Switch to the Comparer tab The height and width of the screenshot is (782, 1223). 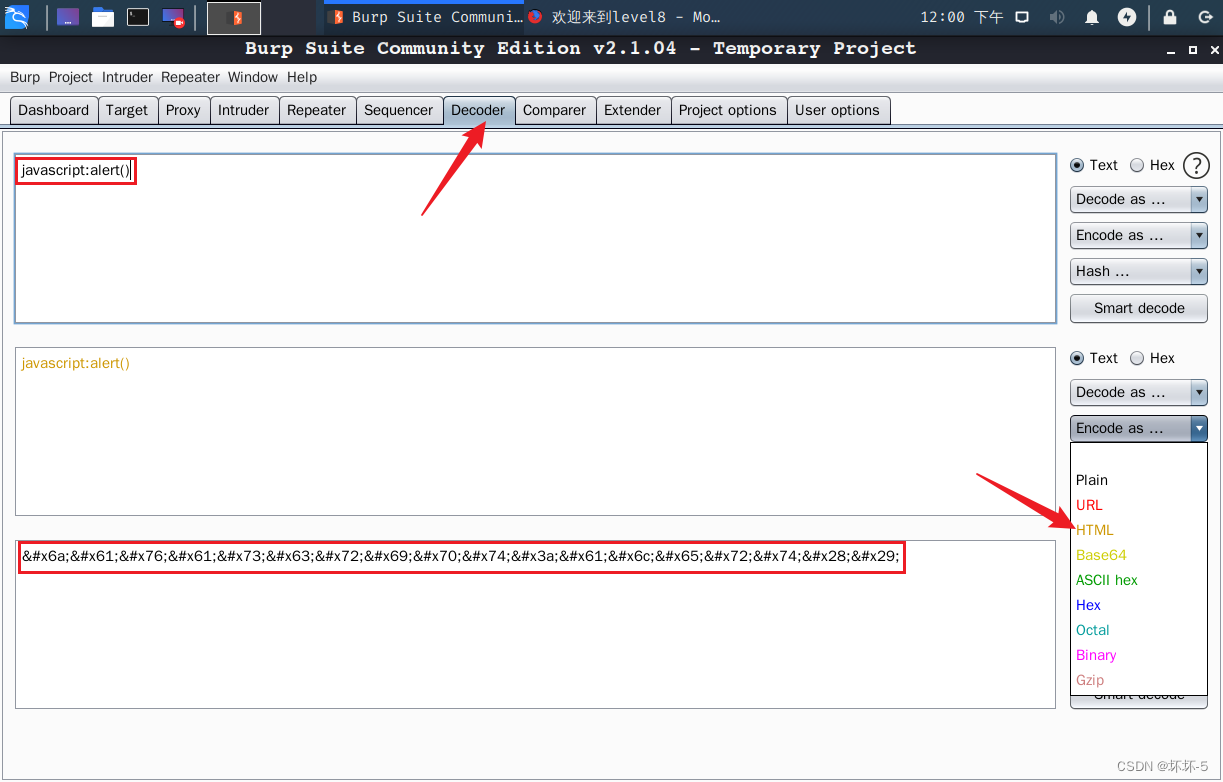point(554,110)
